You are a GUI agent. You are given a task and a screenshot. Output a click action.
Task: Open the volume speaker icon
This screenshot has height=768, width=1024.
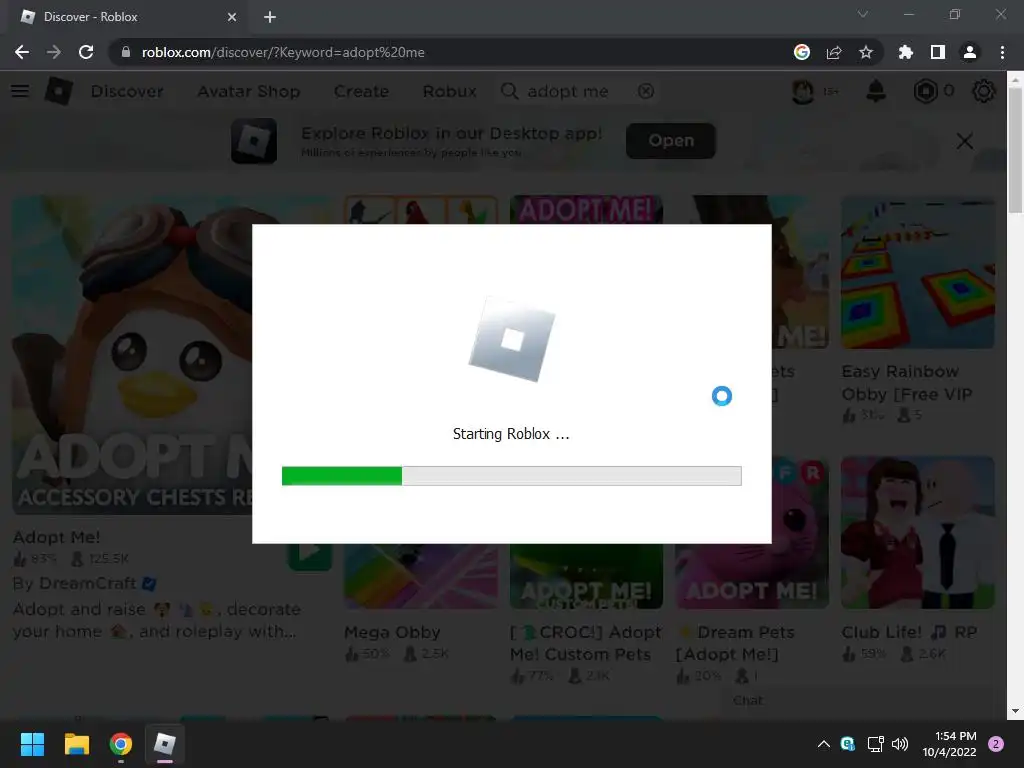(x=900, y=744)
